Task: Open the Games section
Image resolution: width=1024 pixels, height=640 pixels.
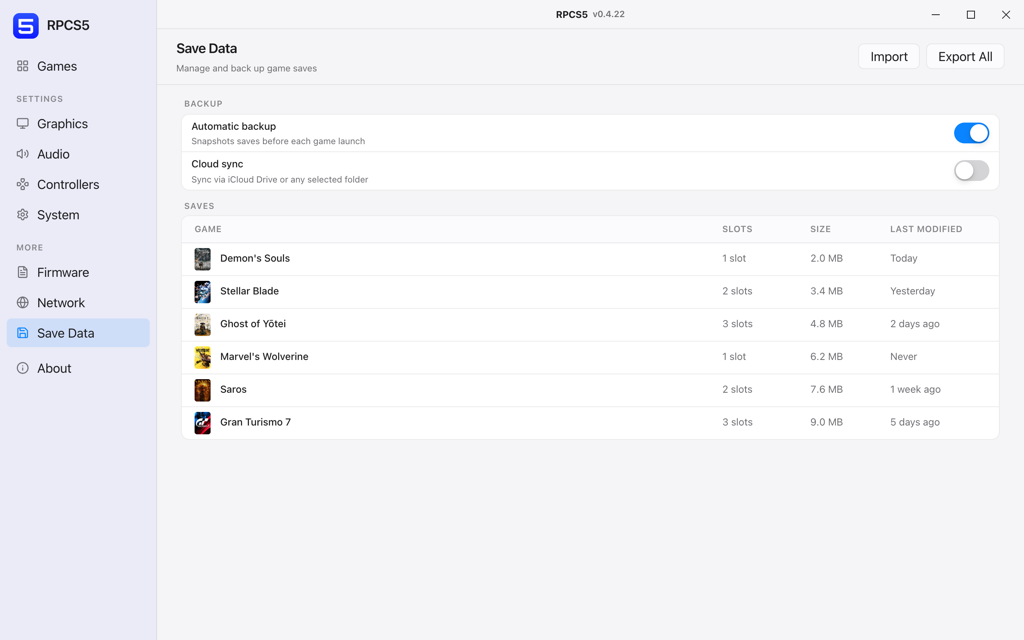Action: pos(78,66)
